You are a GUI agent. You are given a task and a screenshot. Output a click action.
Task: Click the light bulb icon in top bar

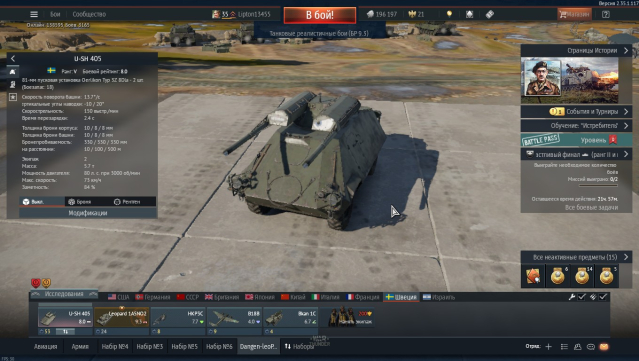[x=449, y=14]
